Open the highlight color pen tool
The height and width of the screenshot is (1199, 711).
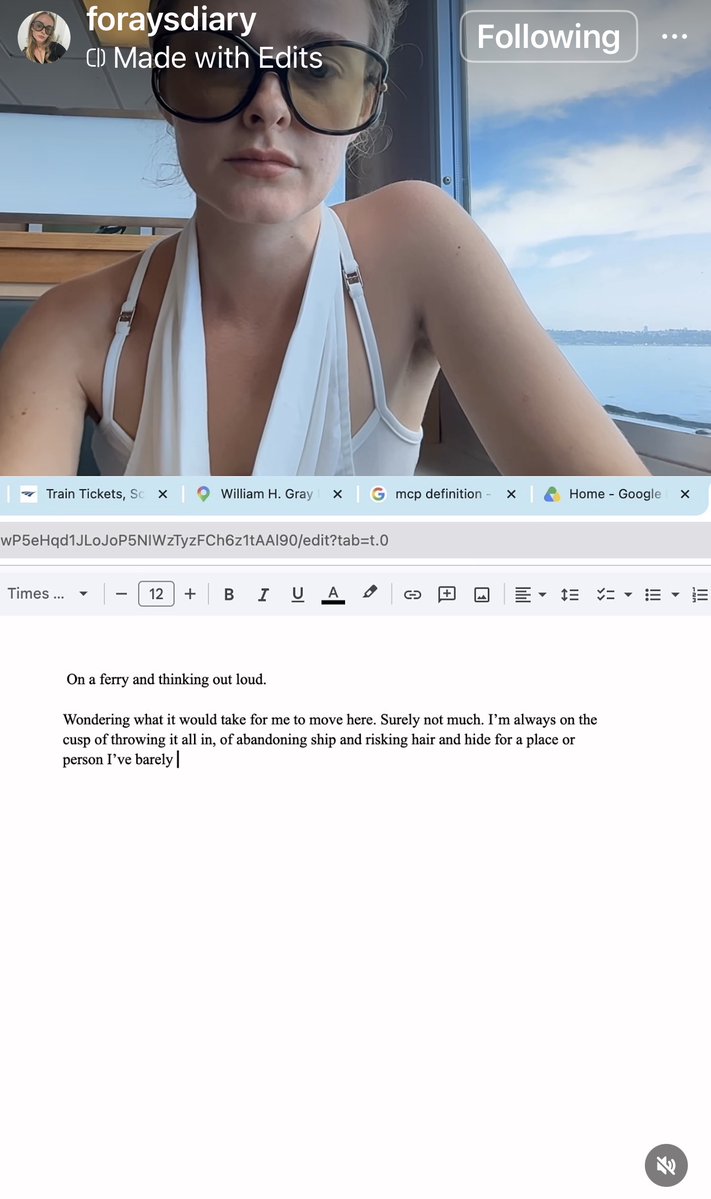(x=369, y=593)
